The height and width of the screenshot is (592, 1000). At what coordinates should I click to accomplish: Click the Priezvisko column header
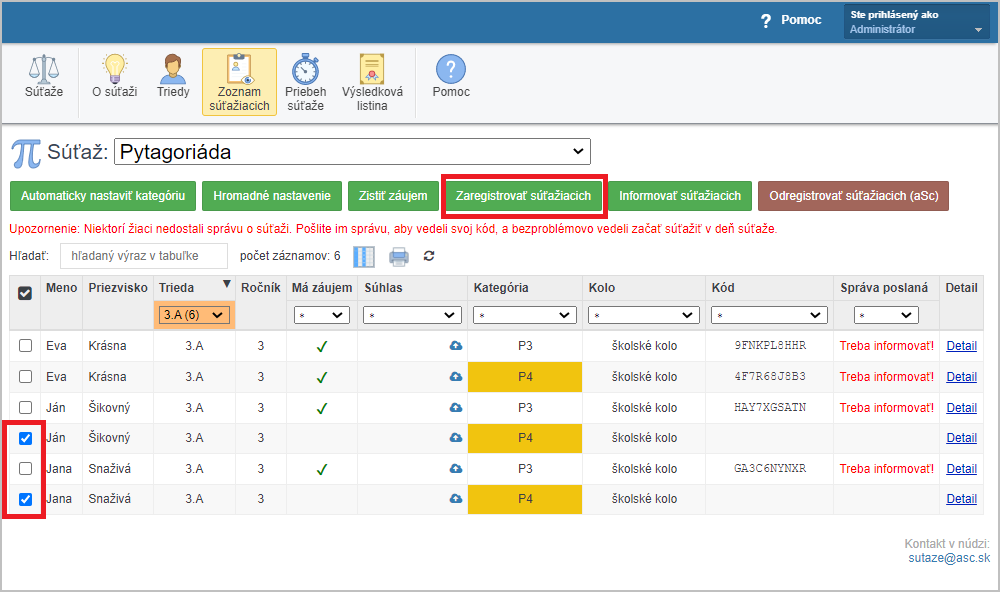click(x=118, y=288)
